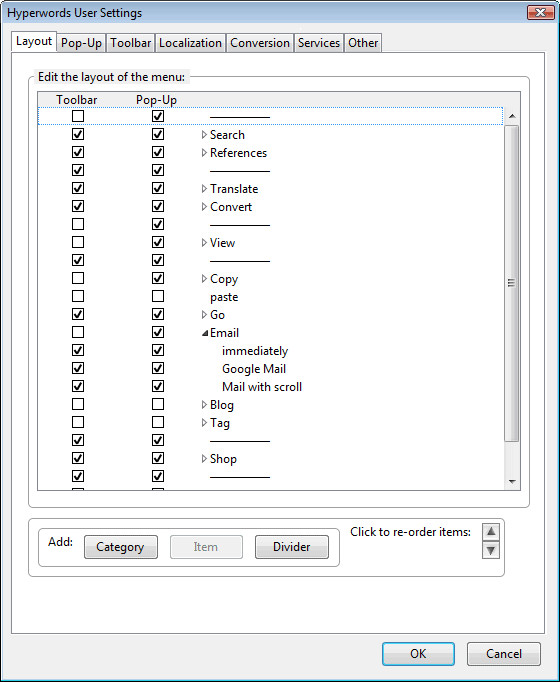Check the Toolbar checkbox for Tag
Screen dimensions: 560x682
78,422
